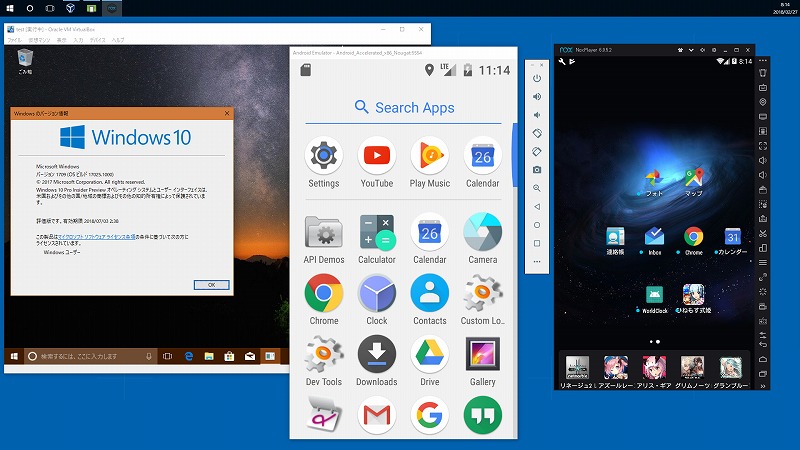800x450 pixels.
Task: Click OK in Windows version dialog
Action: coord(211,285)
